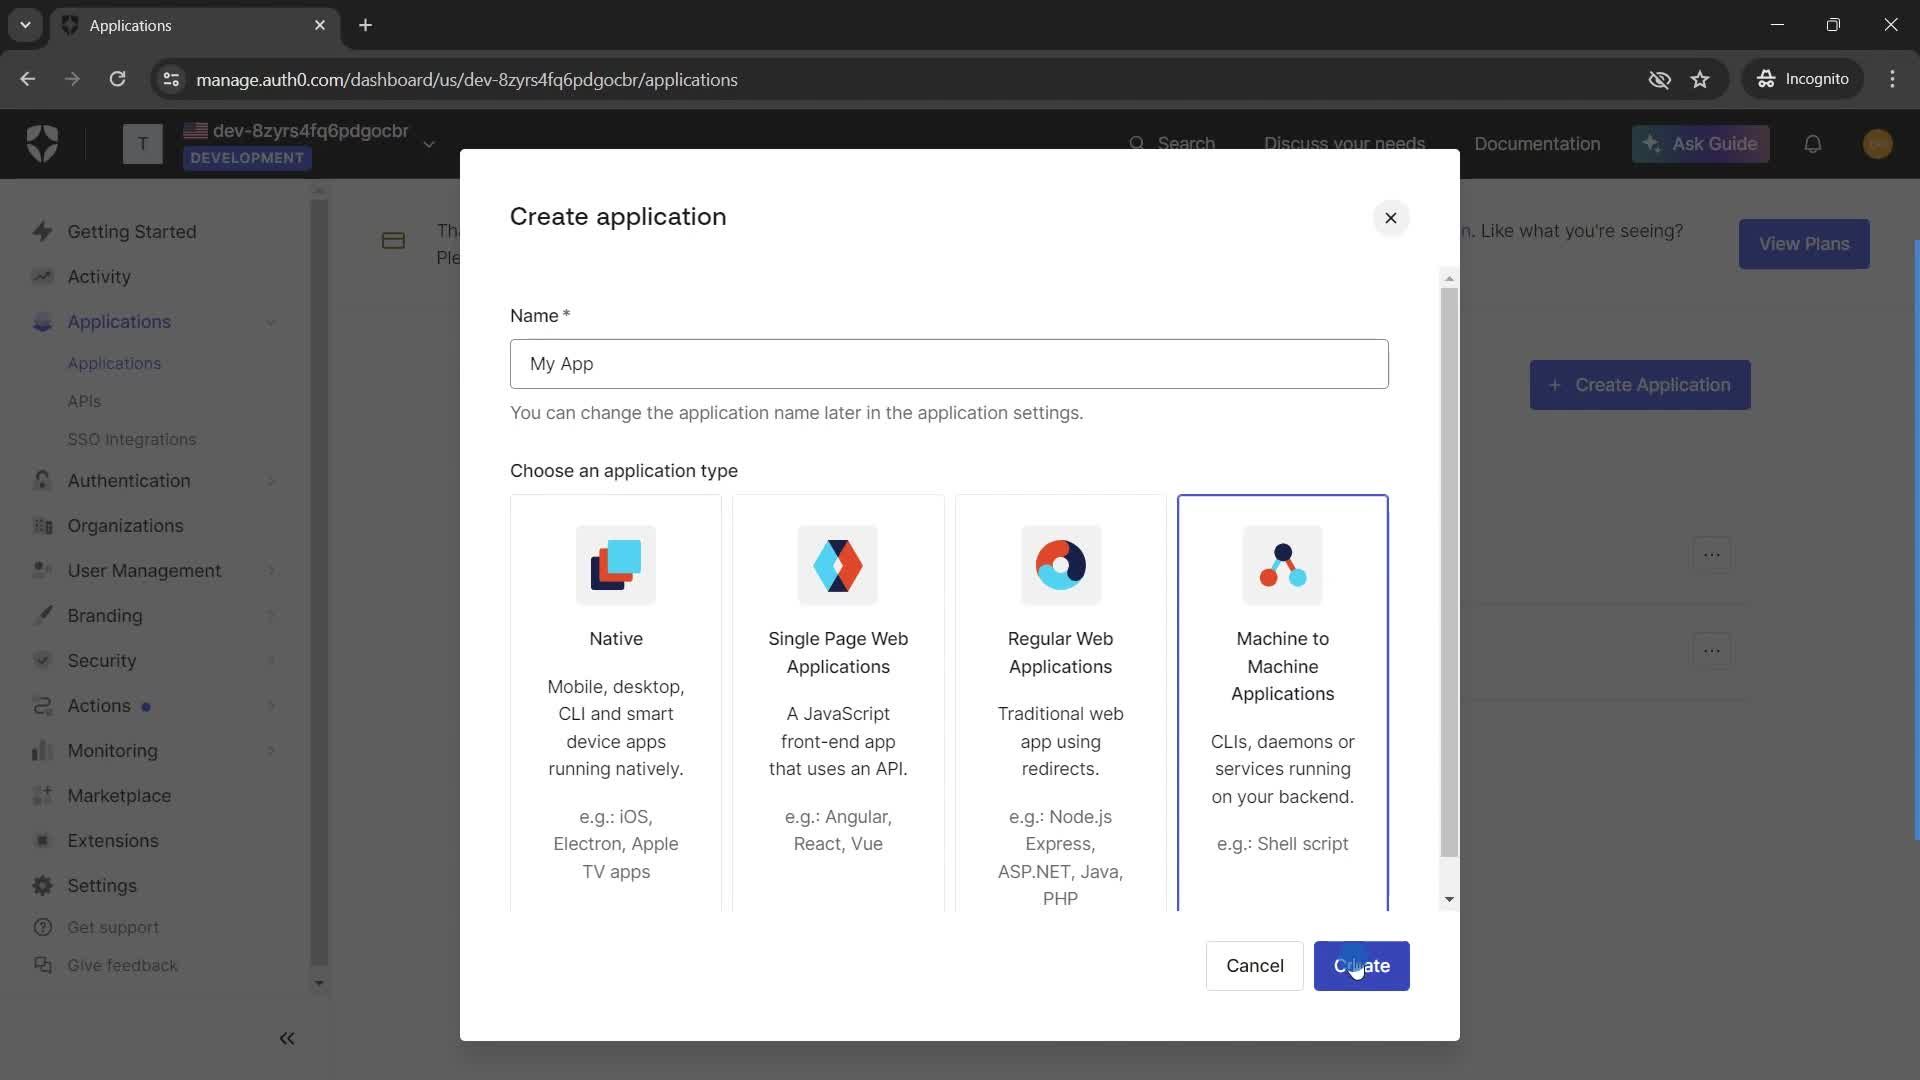Click the Monitoring bar-chart icon
The image size is (1920, 1080).
click(x=42, y=750)
